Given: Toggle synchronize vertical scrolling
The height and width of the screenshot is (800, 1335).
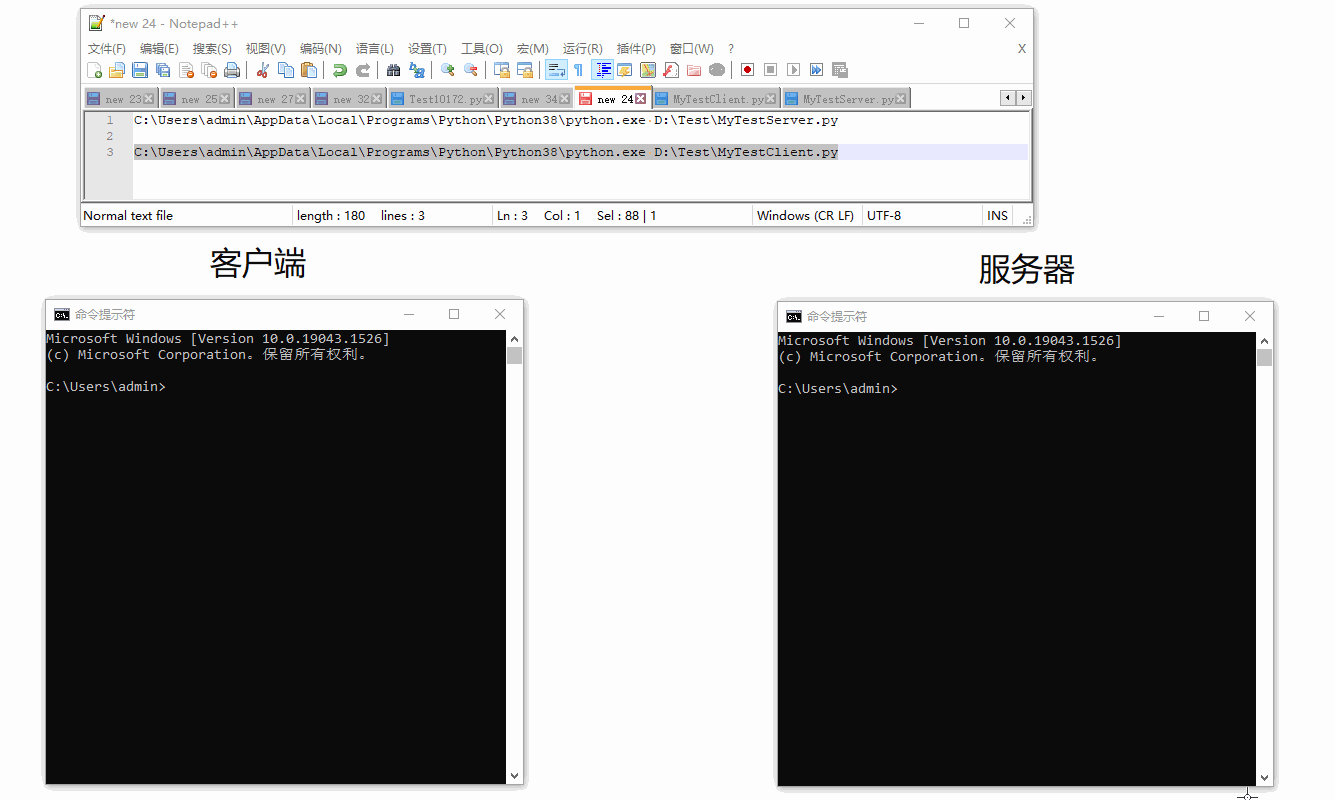Looking at the screenshot, I should 500,69.
